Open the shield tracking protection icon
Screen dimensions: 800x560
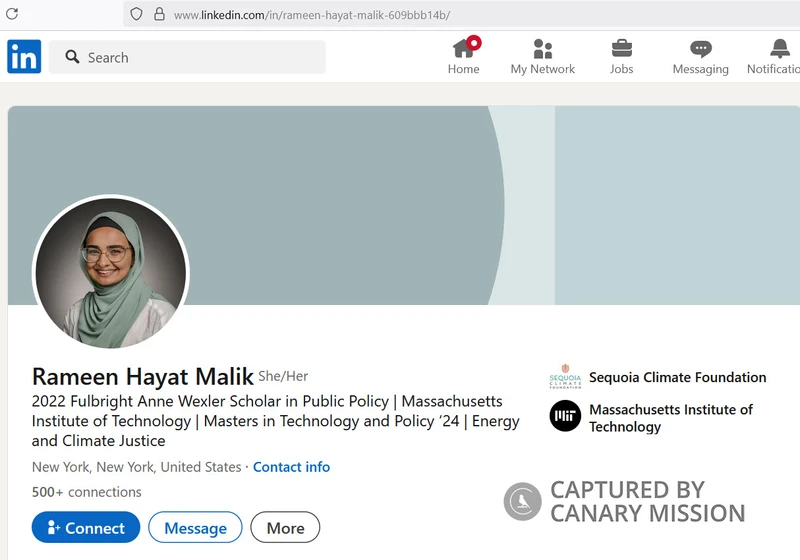[136, 14]
